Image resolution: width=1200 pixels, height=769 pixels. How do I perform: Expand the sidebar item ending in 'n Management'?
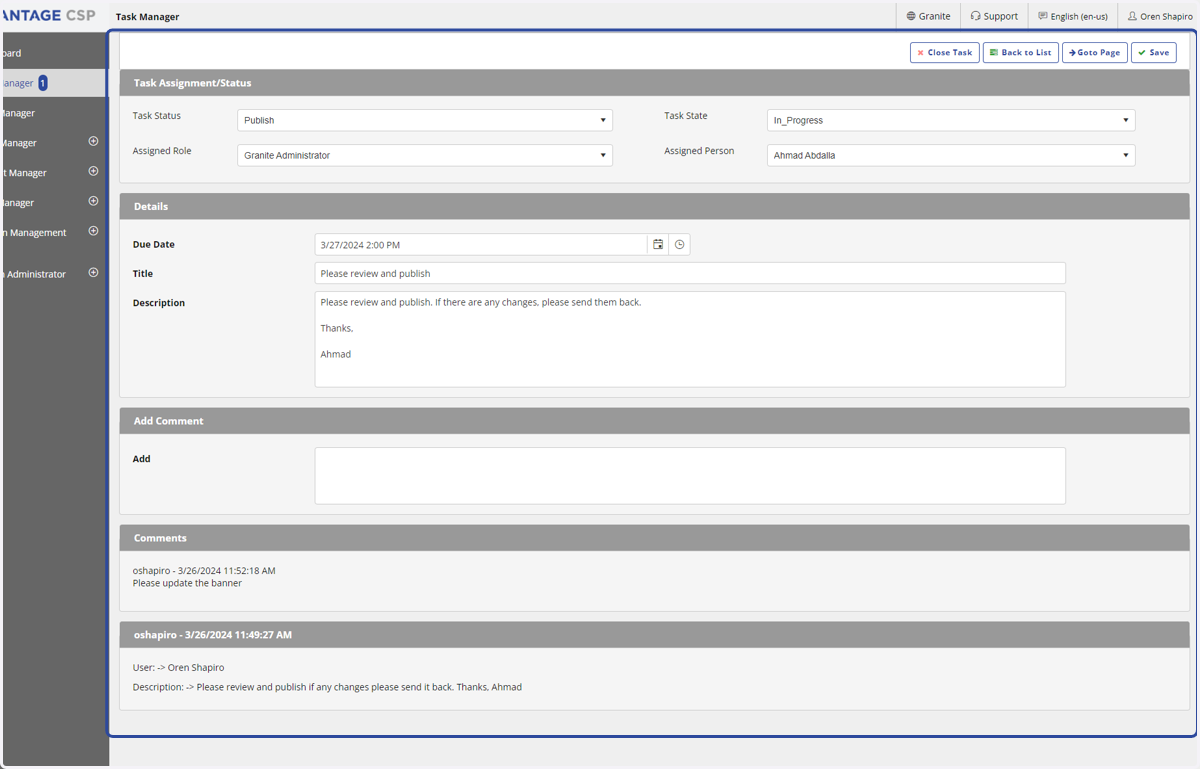tap(93, 231)
